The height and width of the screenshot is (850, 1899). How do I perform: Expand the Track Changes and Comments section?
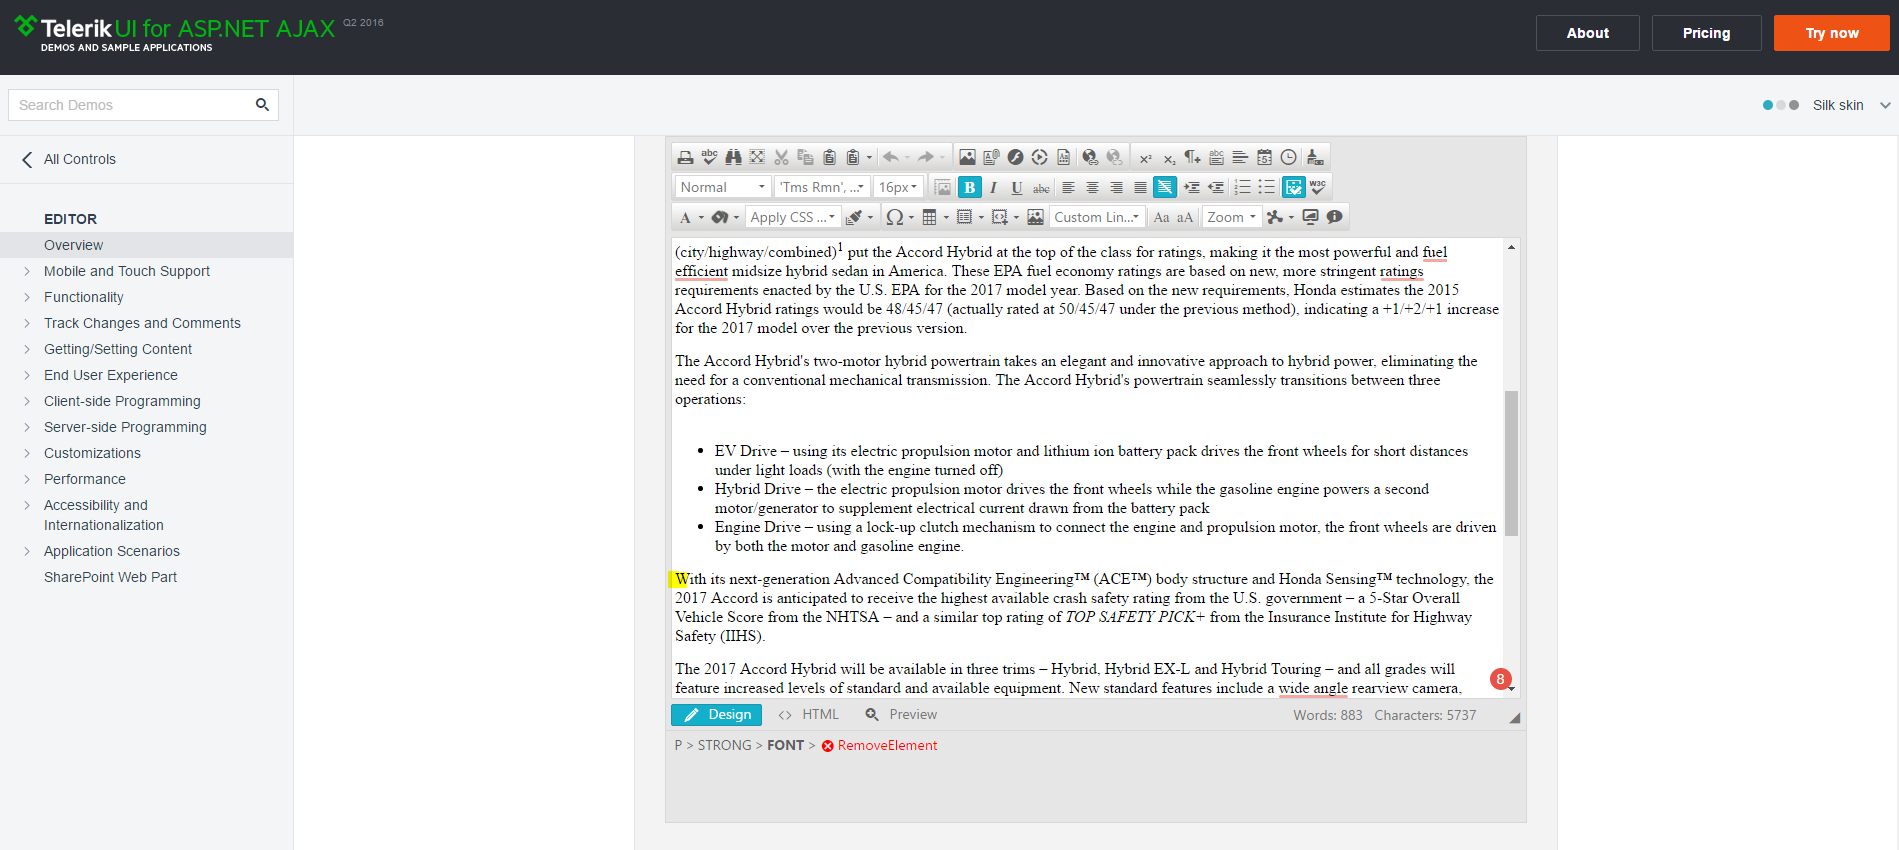point(142,323)
